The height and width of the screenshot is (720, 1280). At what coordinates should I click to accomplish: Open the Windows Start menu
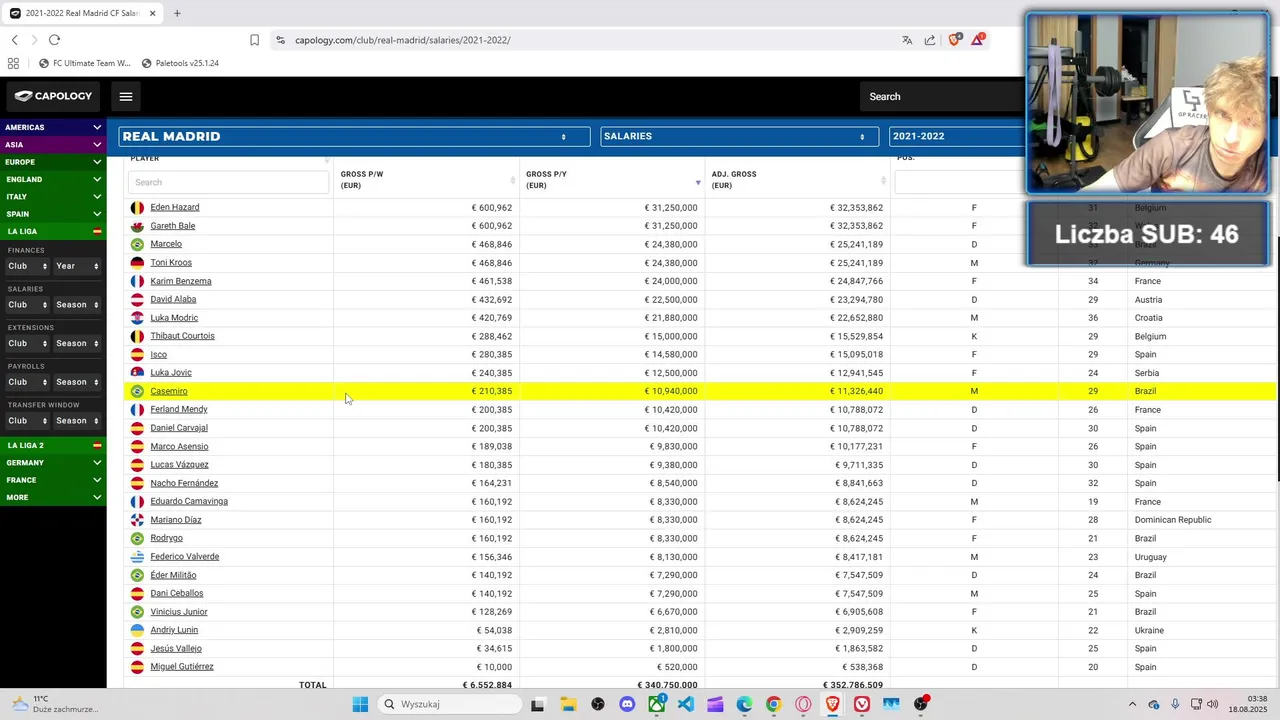[360, 704]
